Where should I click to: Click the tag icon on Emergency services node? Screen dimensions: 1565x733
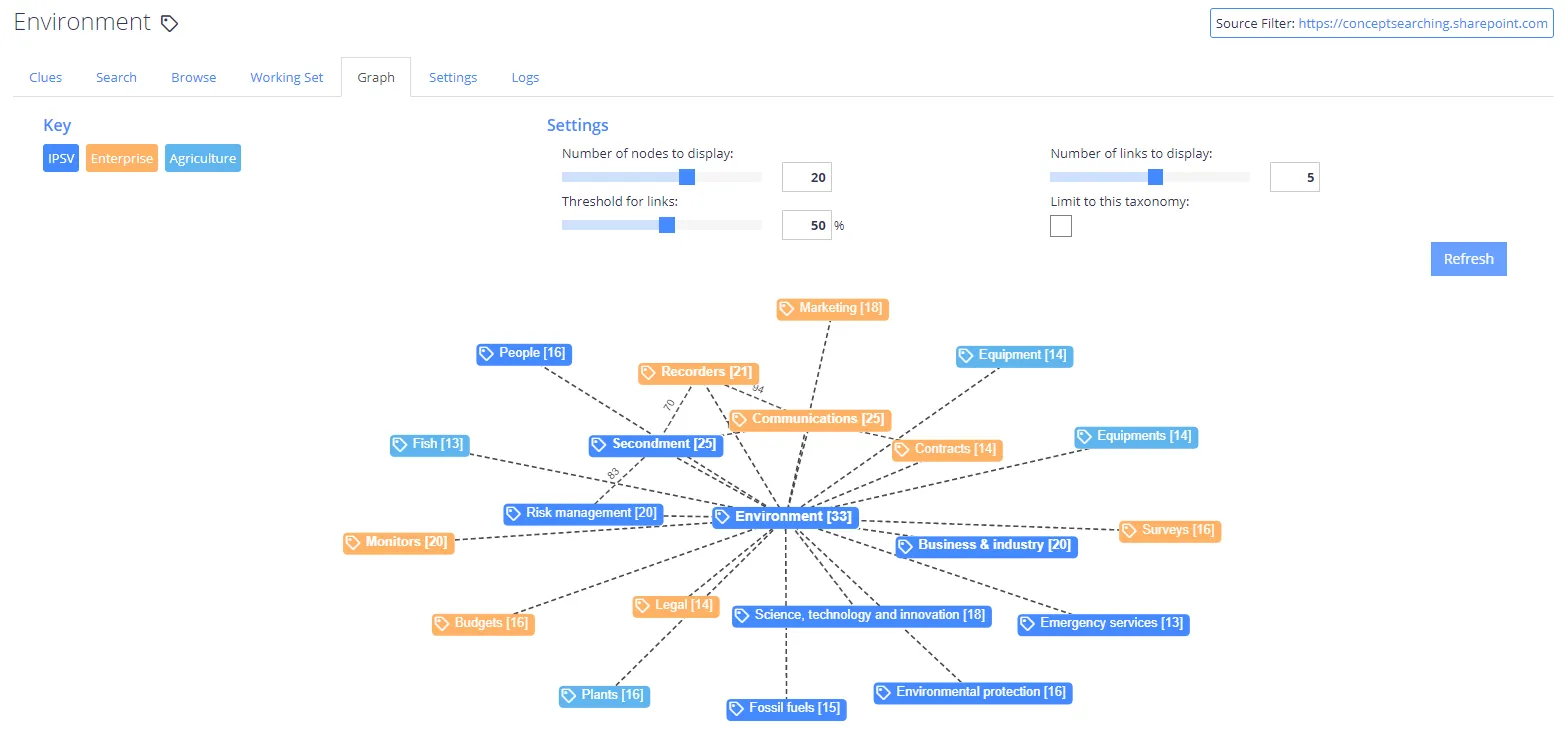tap(1028, 624)
